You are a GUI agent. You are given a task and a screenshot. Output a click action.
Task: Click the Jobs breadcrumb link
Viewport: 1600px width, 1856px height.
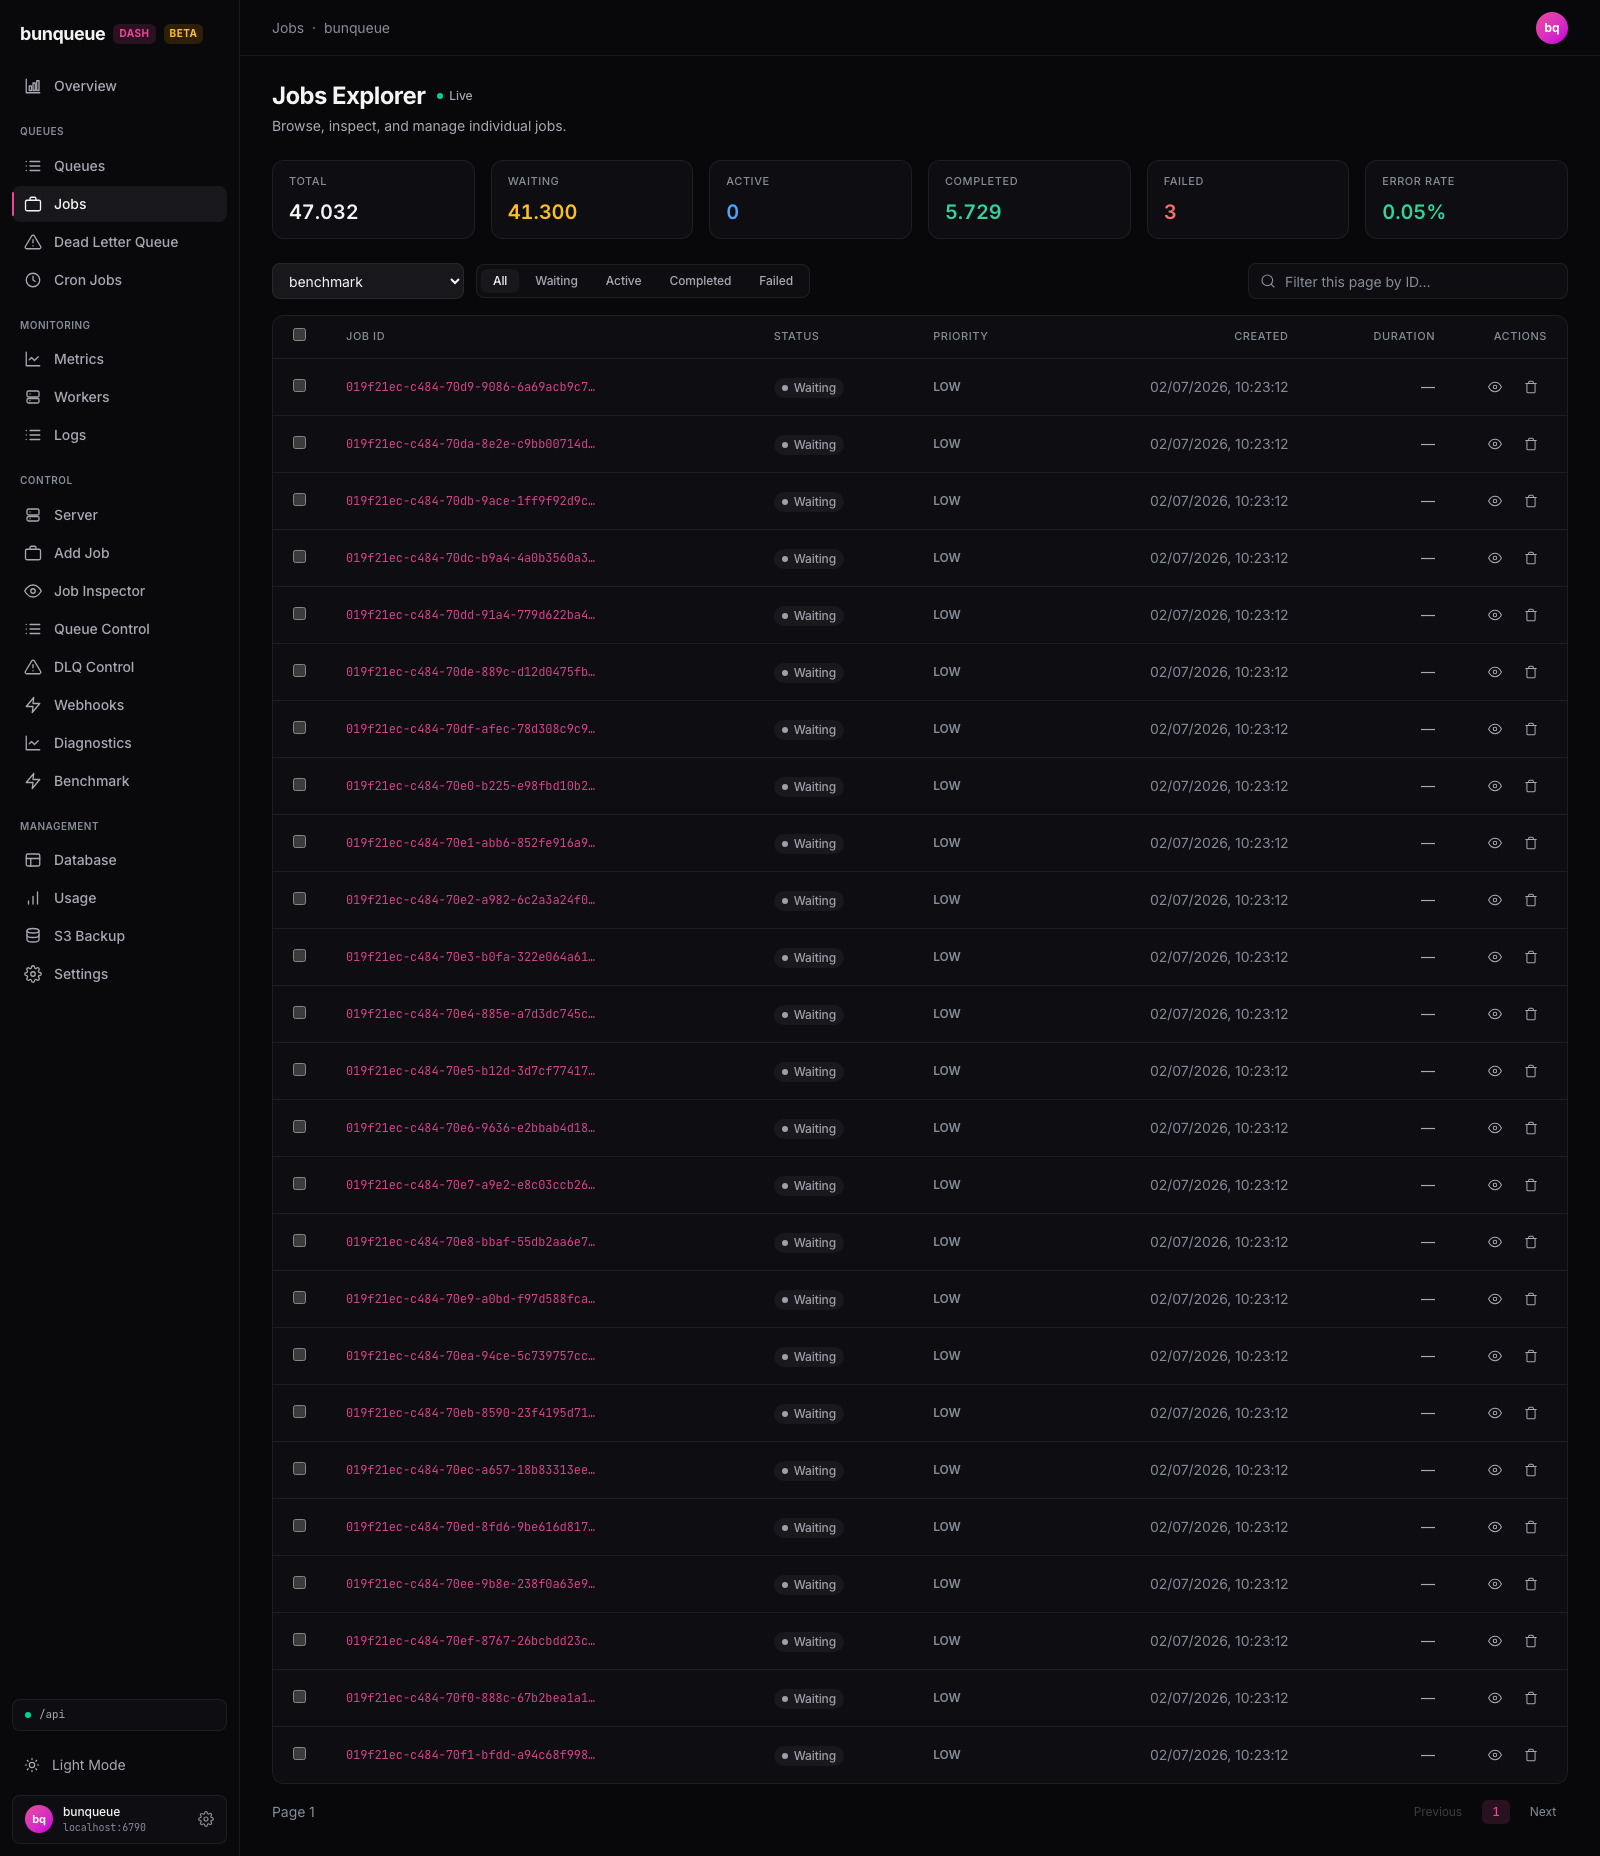point(288,28)
